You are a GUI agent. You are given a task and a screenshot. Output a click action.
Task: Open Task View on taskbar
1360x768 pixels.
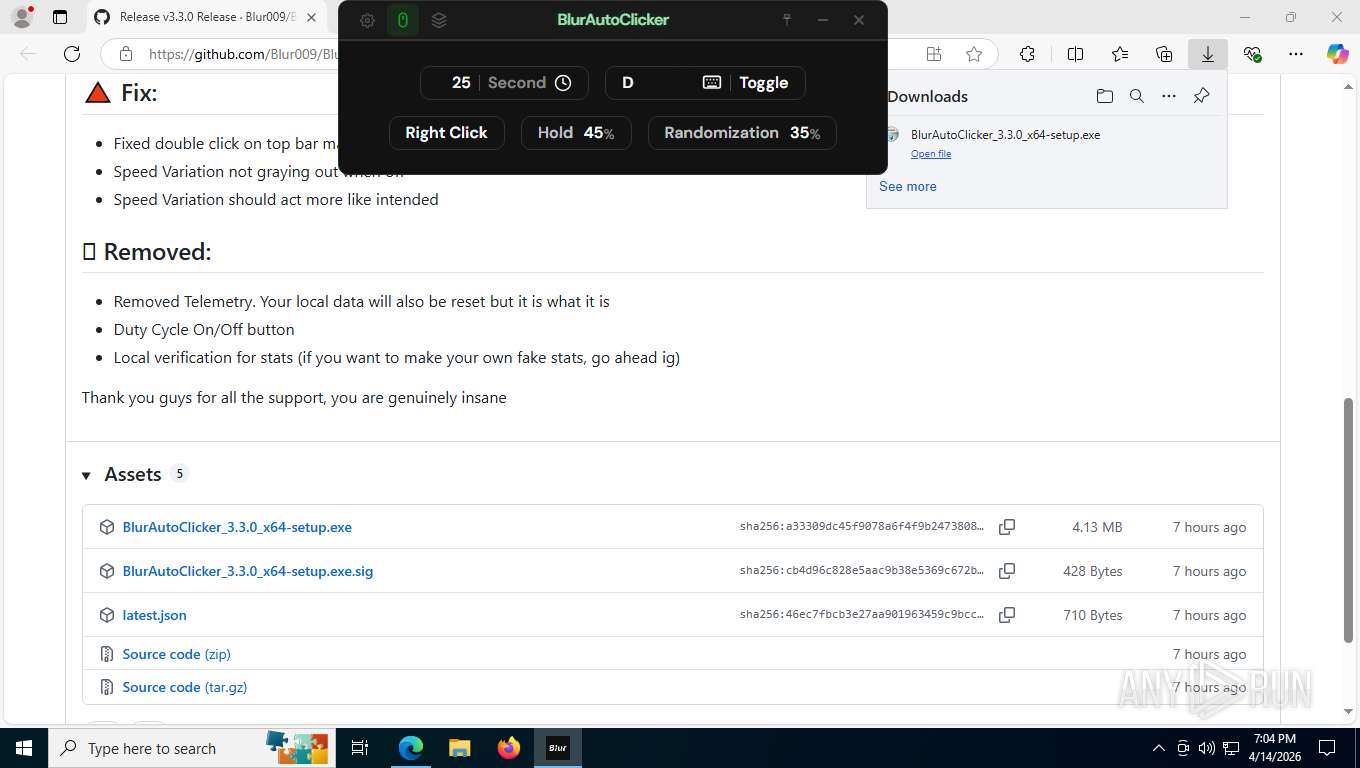click(360, 748)
